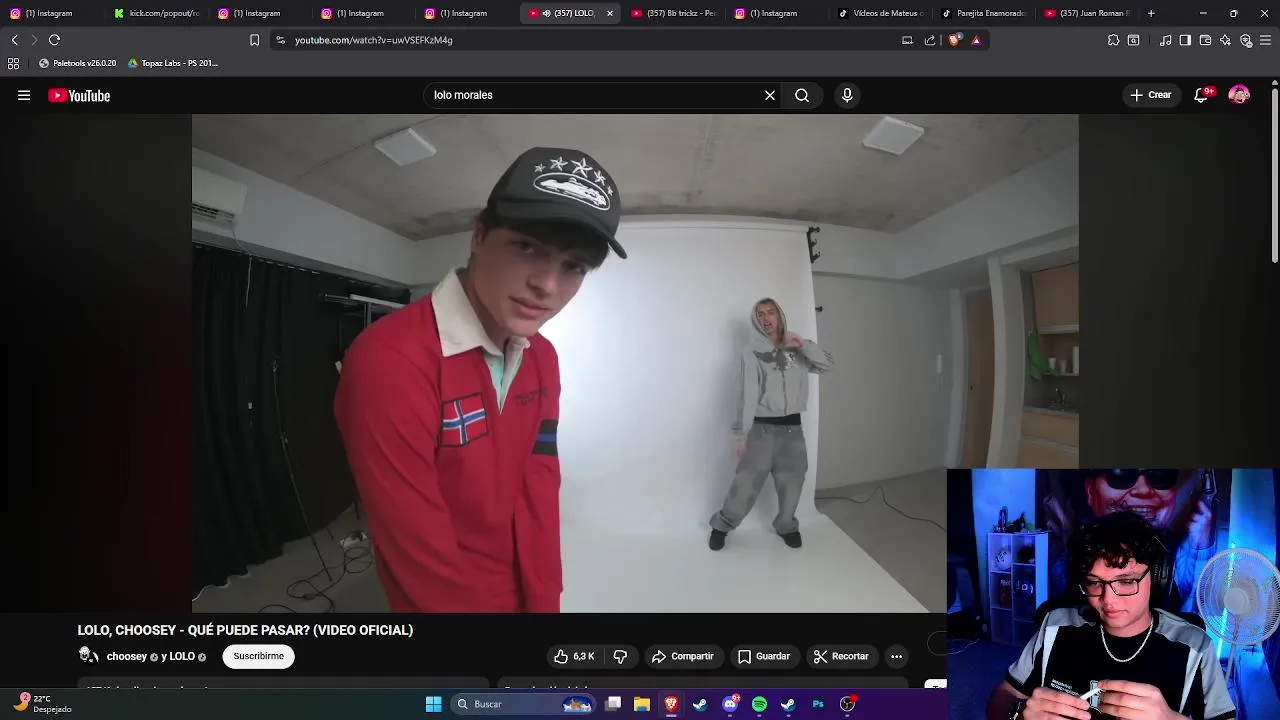Open the account avatar menu
The height and width of the screenshot is (720, 1280).
[x=1239, y=95]
